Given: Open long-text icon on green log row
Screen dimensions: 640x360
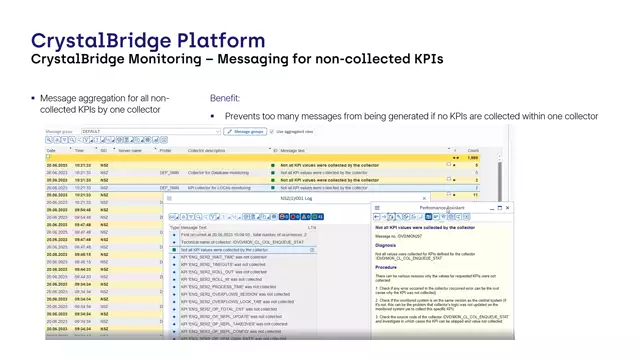Looking at the screenshot, I should 312,250.
